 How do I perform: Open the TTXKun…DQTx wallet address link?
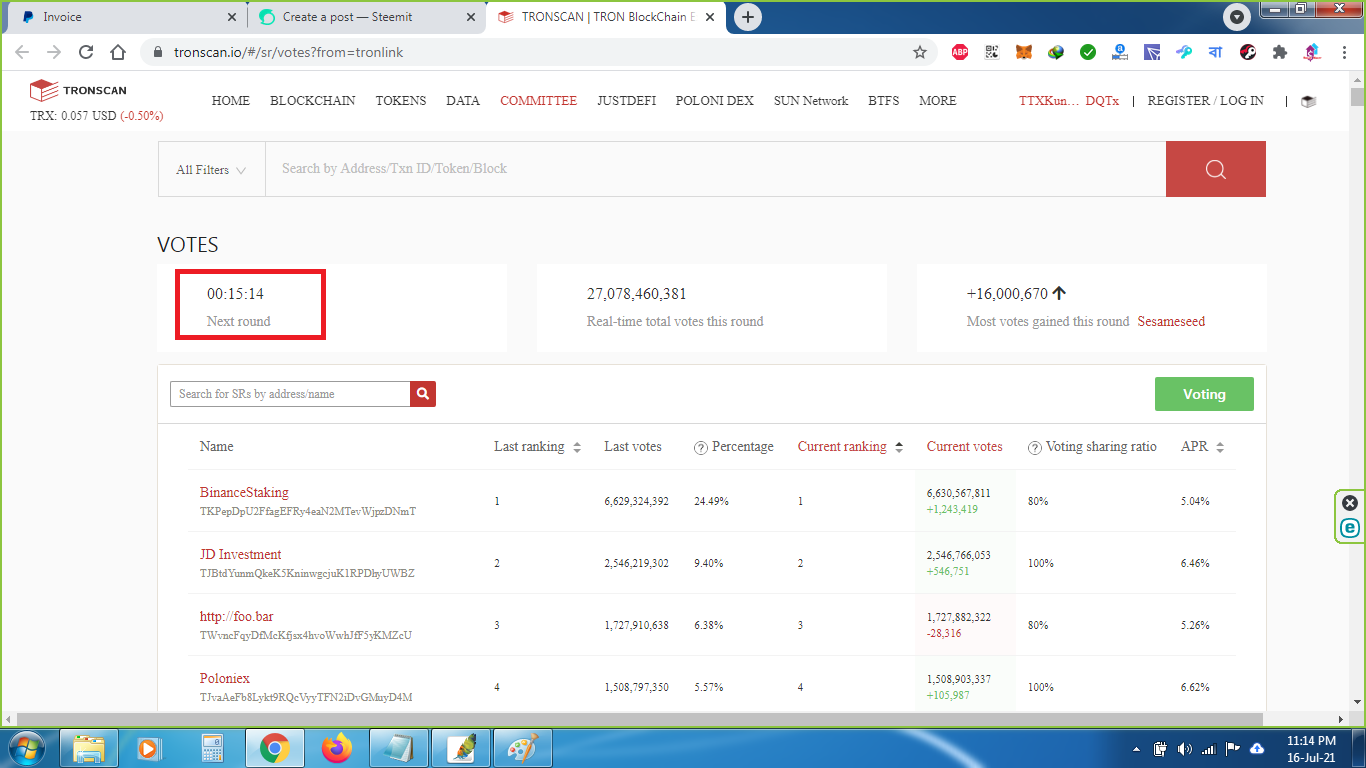point(1069,101)
